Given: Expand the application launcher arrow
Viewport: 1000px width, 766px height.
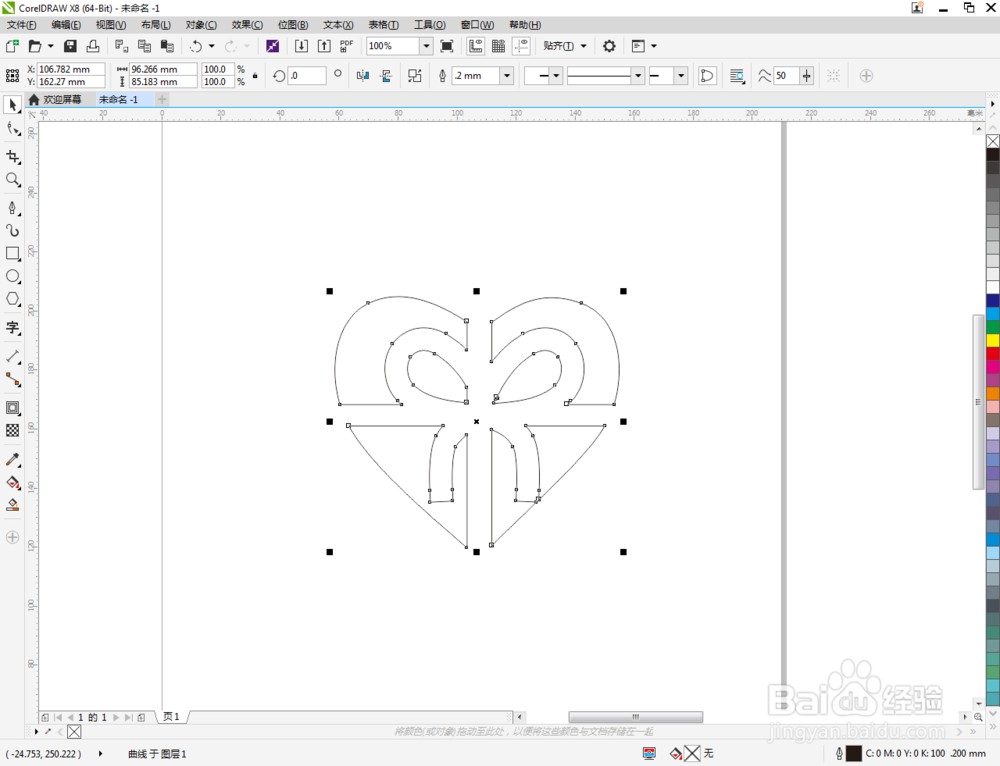Looking at the screenshot, I should pos(654,46).
